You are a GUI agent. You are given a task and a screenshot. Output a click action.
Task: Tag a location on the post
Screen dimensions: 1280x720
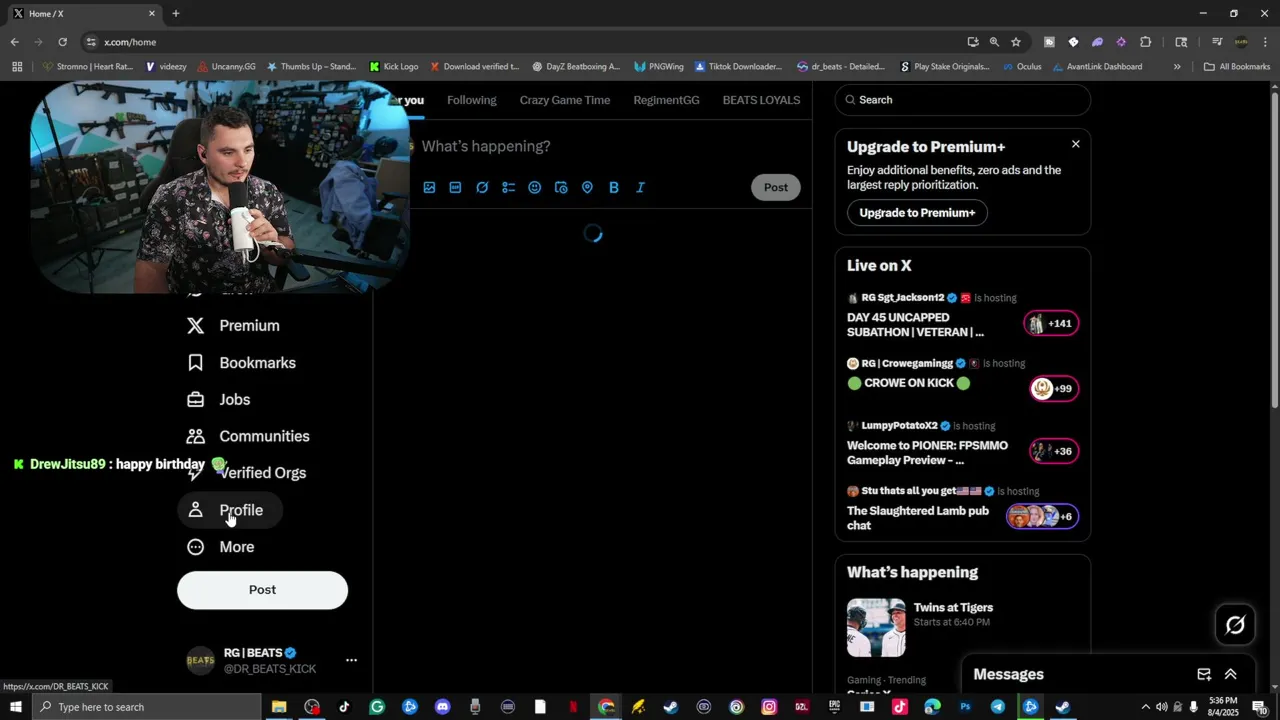click(587, 187)
